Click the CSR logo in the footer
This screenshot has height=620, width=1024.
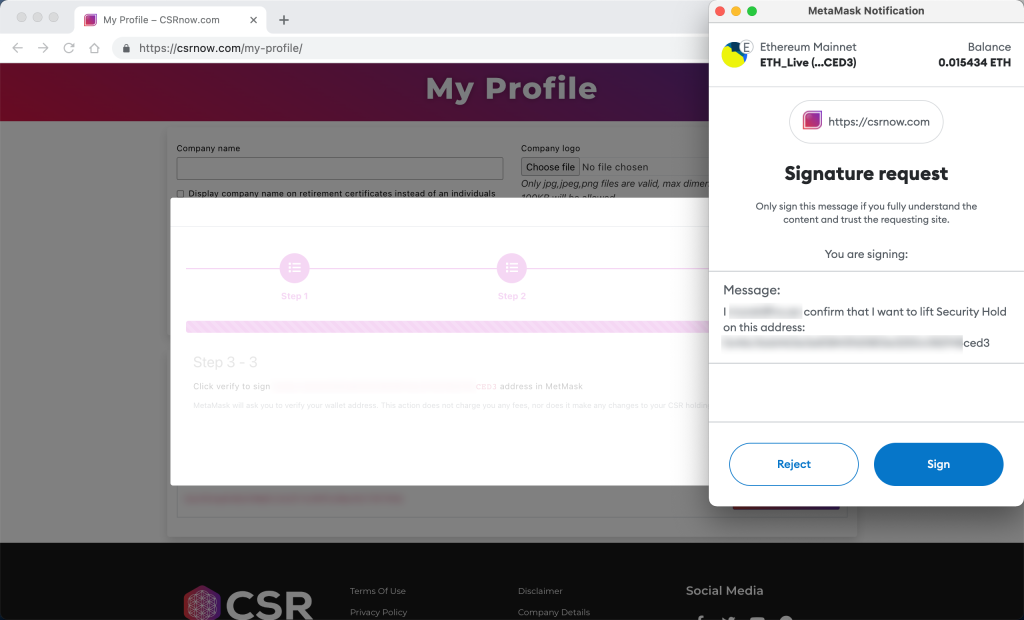tap(248, 604)
